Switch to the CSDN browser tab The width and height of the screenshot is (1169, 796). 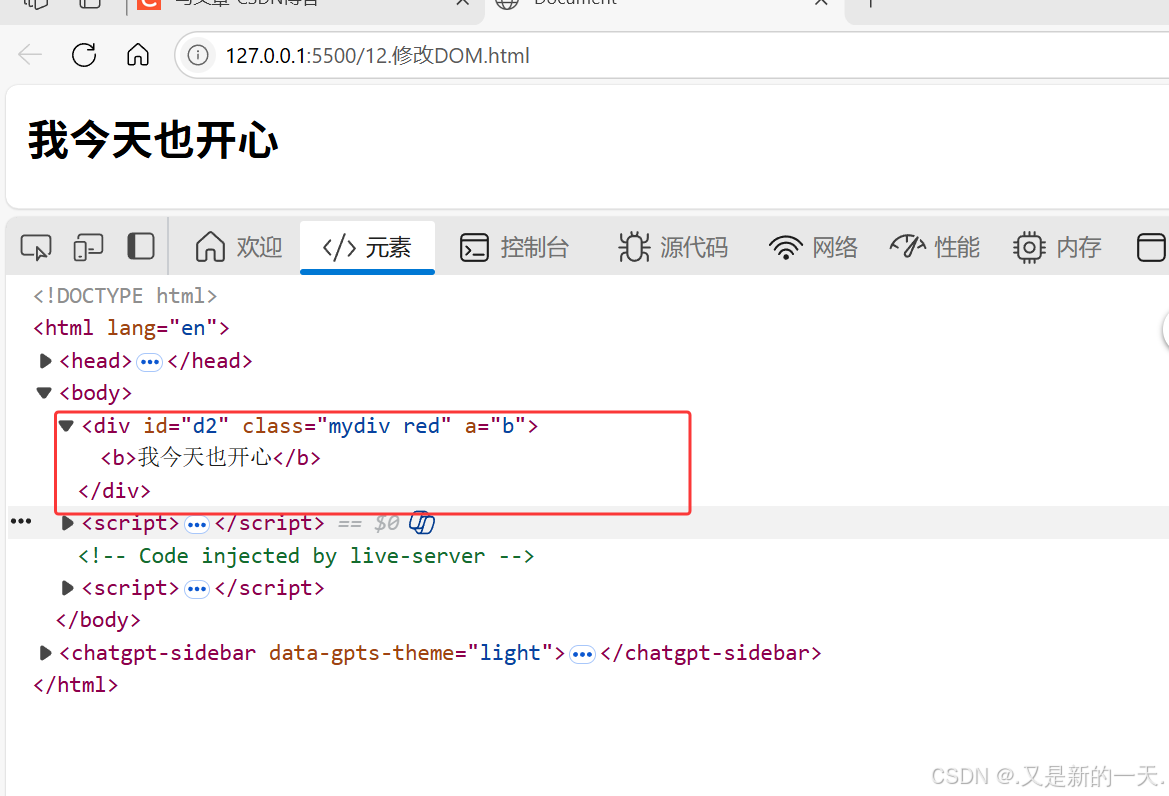coord(298,6)
